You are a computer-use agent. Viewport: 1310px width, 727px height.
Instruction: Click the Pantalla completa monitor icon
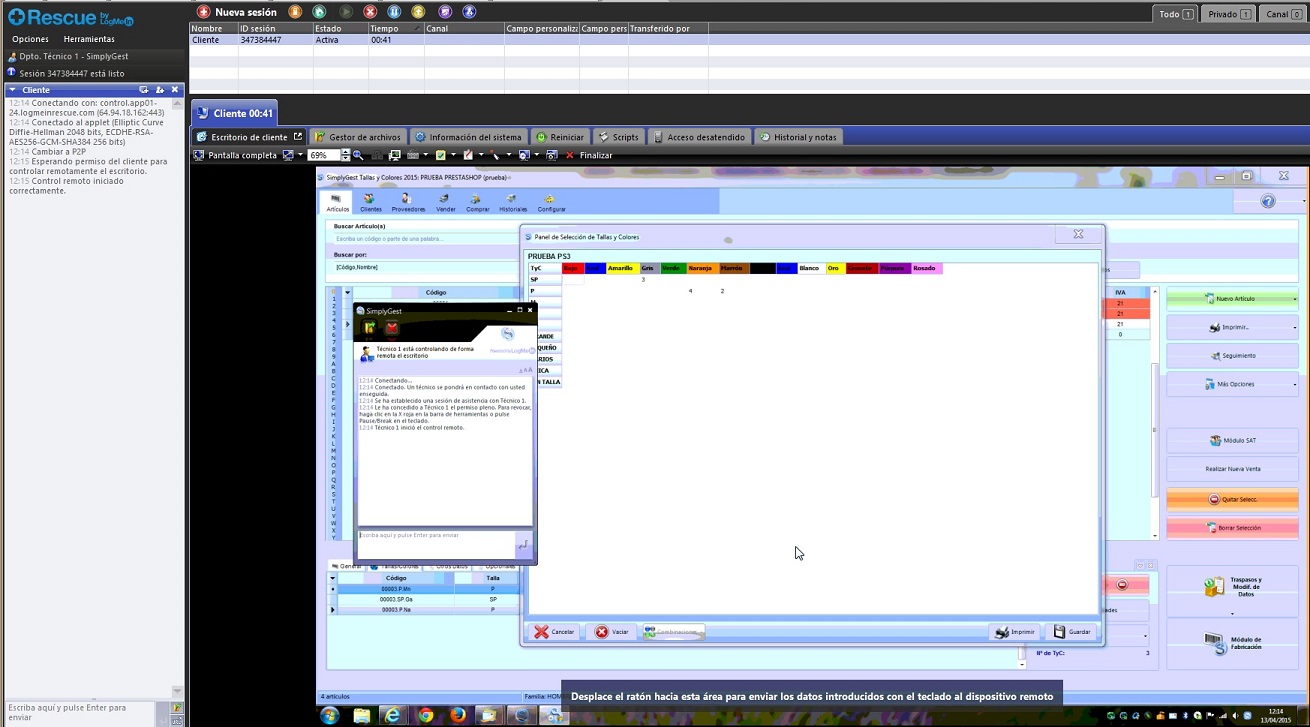pos(199,155)
